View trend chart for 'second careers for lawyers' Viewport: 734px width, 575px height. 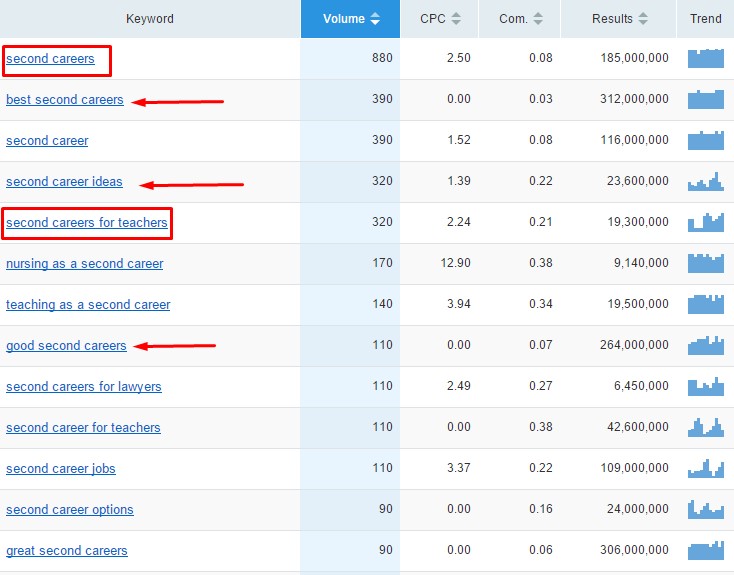pos(705,386)
